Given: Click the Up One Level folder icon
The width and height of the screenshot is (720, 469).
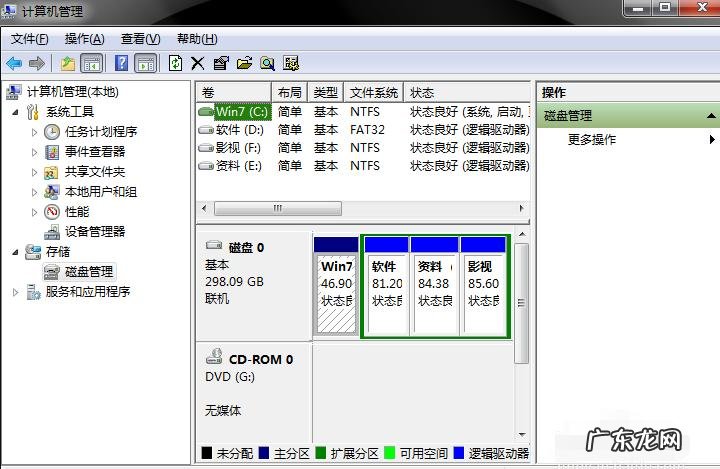Looking at the screenshot, I should pyautogui.click(x=67, y=63).
